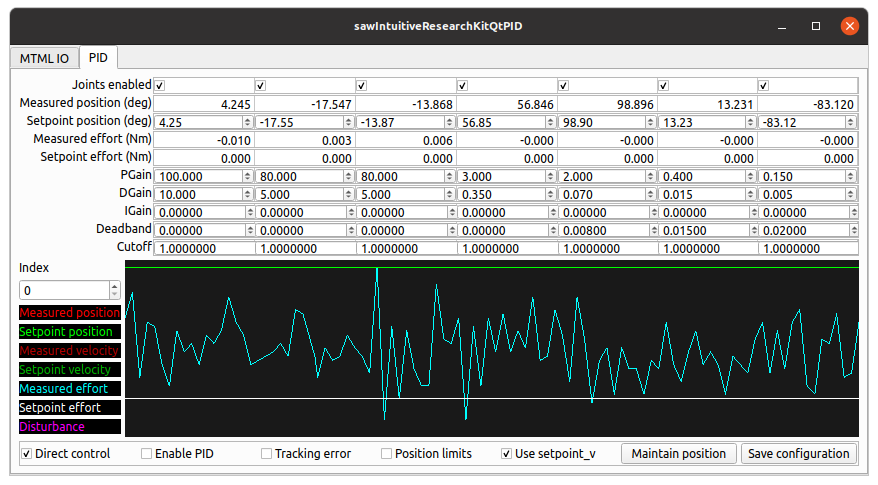Click the stepper on setpoint position -13.87
Screen dimensions: 878x485
pos(449,122)
